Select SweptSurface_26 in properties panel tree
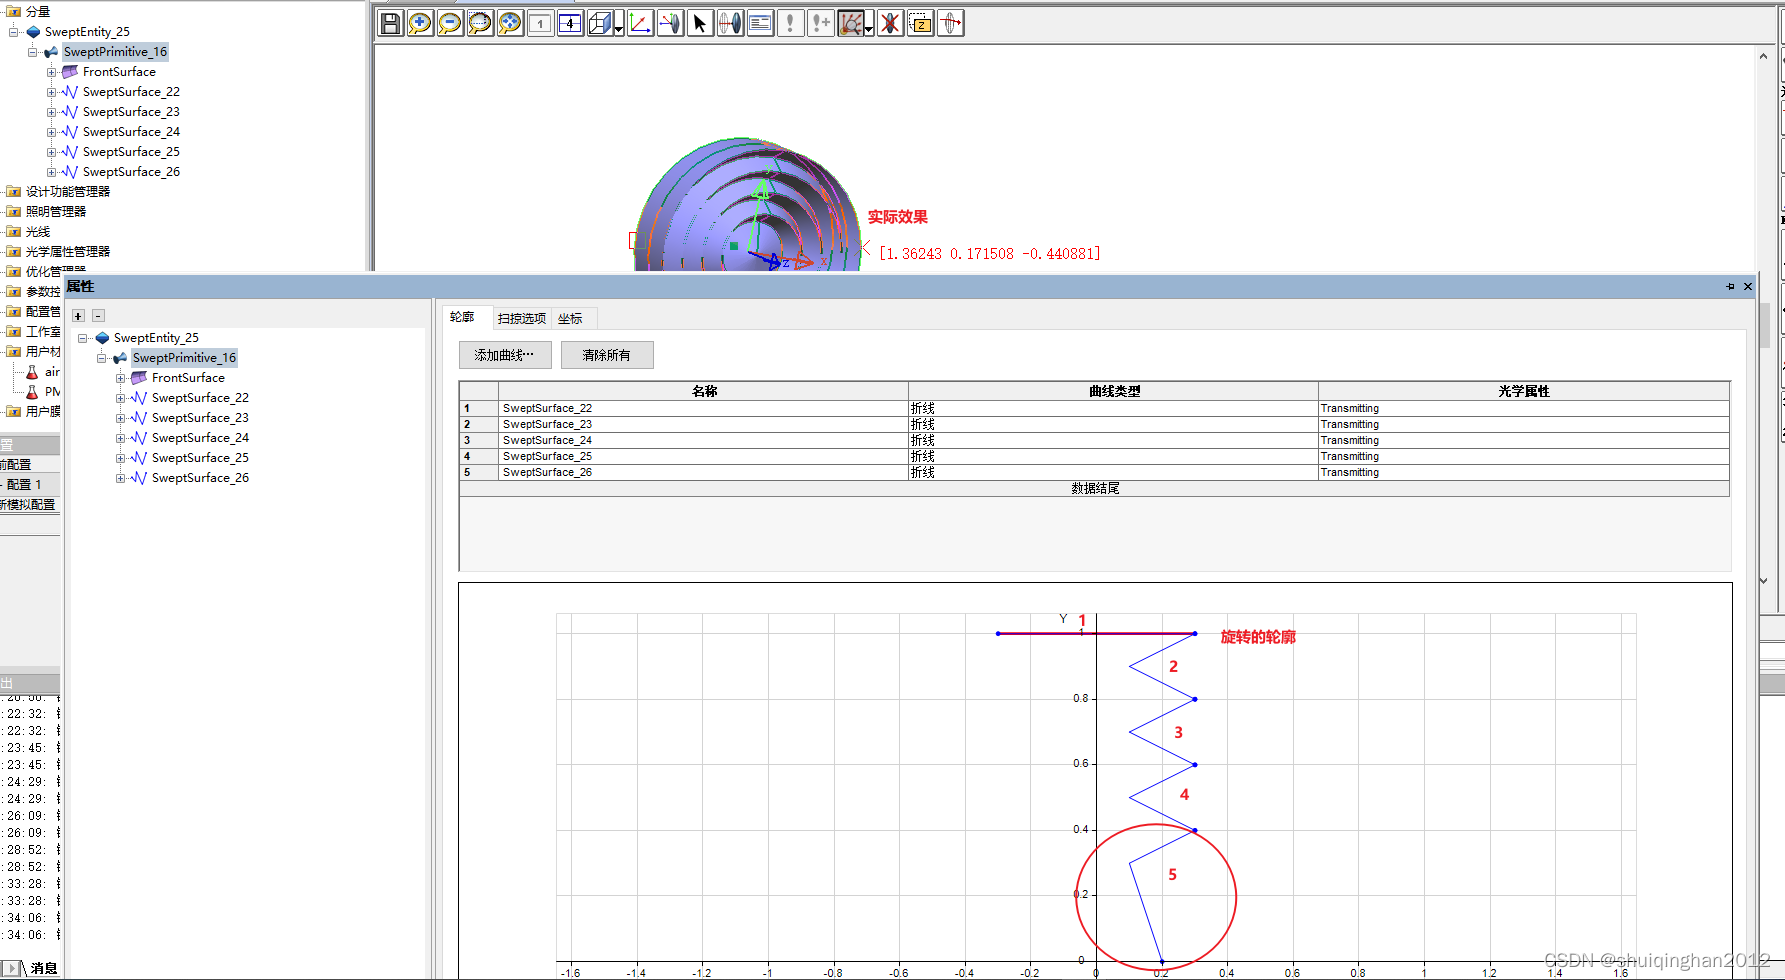 (200, 478)
